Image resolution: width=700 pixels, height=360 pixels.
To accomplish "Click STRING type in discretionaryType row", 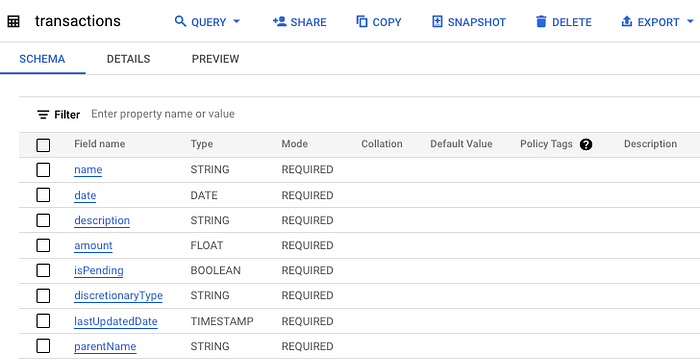I will (x=210, y=296).
